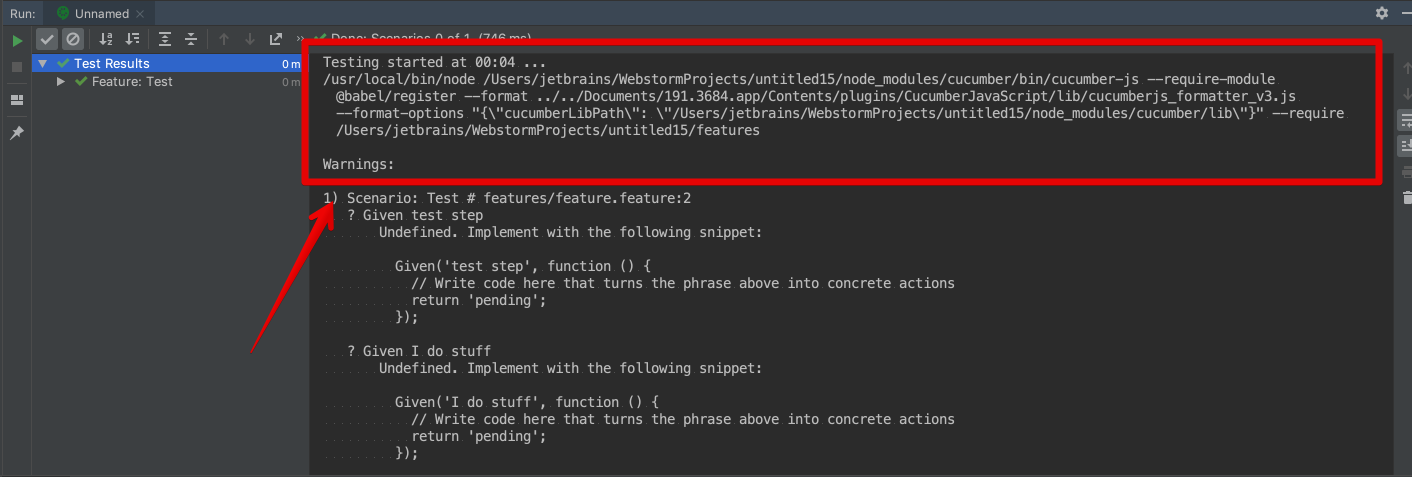Collapse all test tree nodes
This screenshot has width=1412, height=477.
[191, 39]
